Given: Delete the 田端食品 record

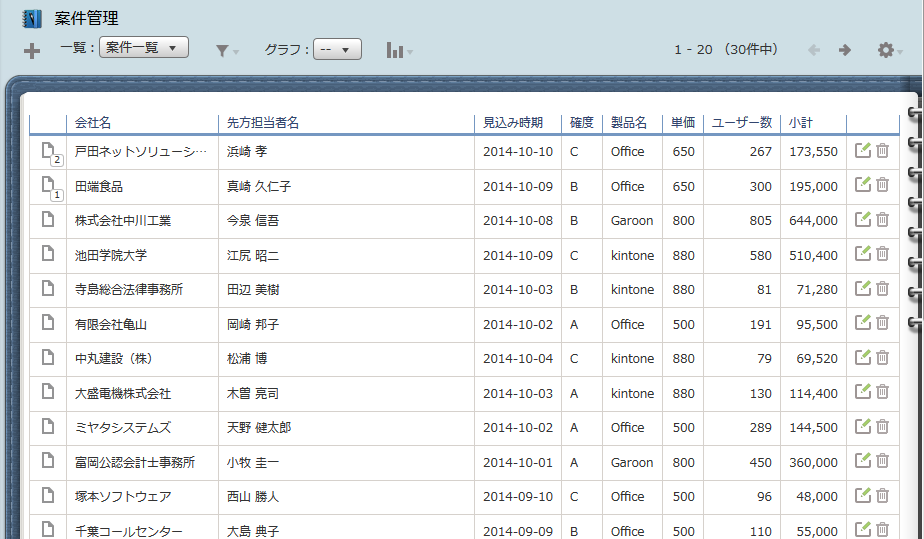Looking at the screenshot, I should tap(882, 185).
